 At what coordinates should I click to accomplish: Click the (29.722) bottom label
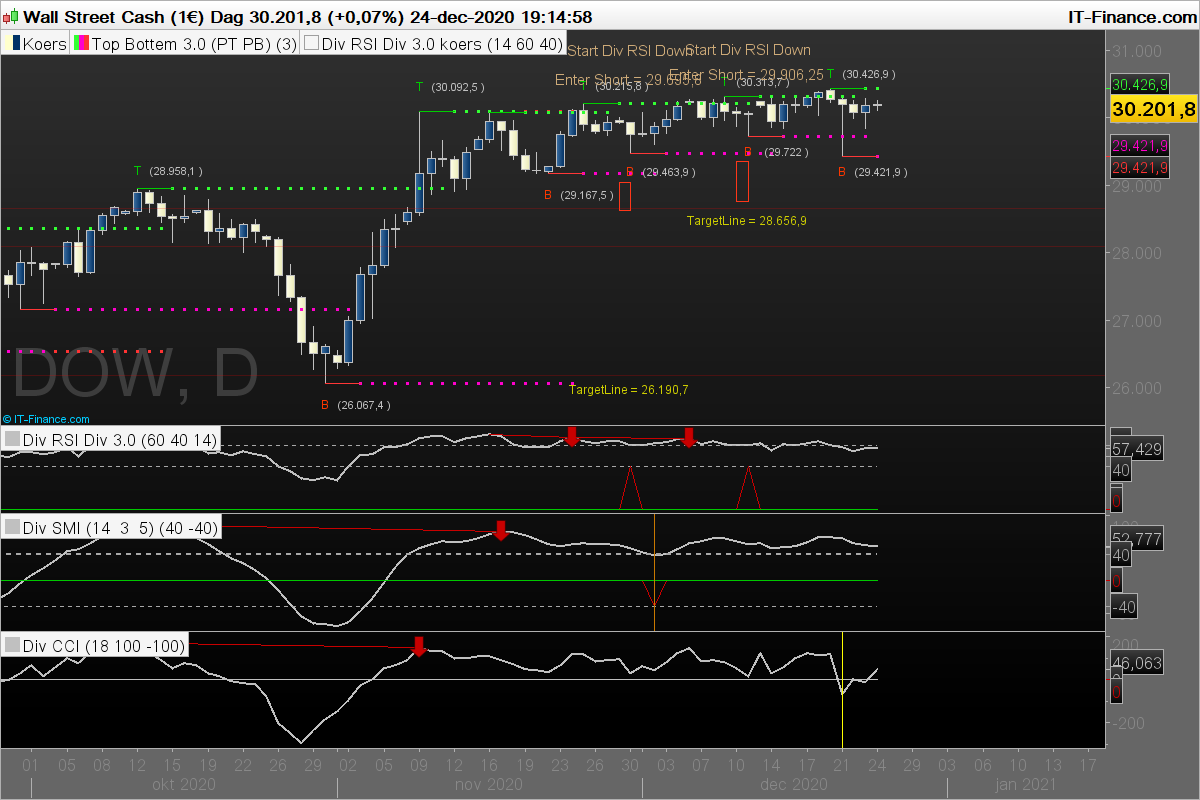pyautogui.click(x=786, y=152)
